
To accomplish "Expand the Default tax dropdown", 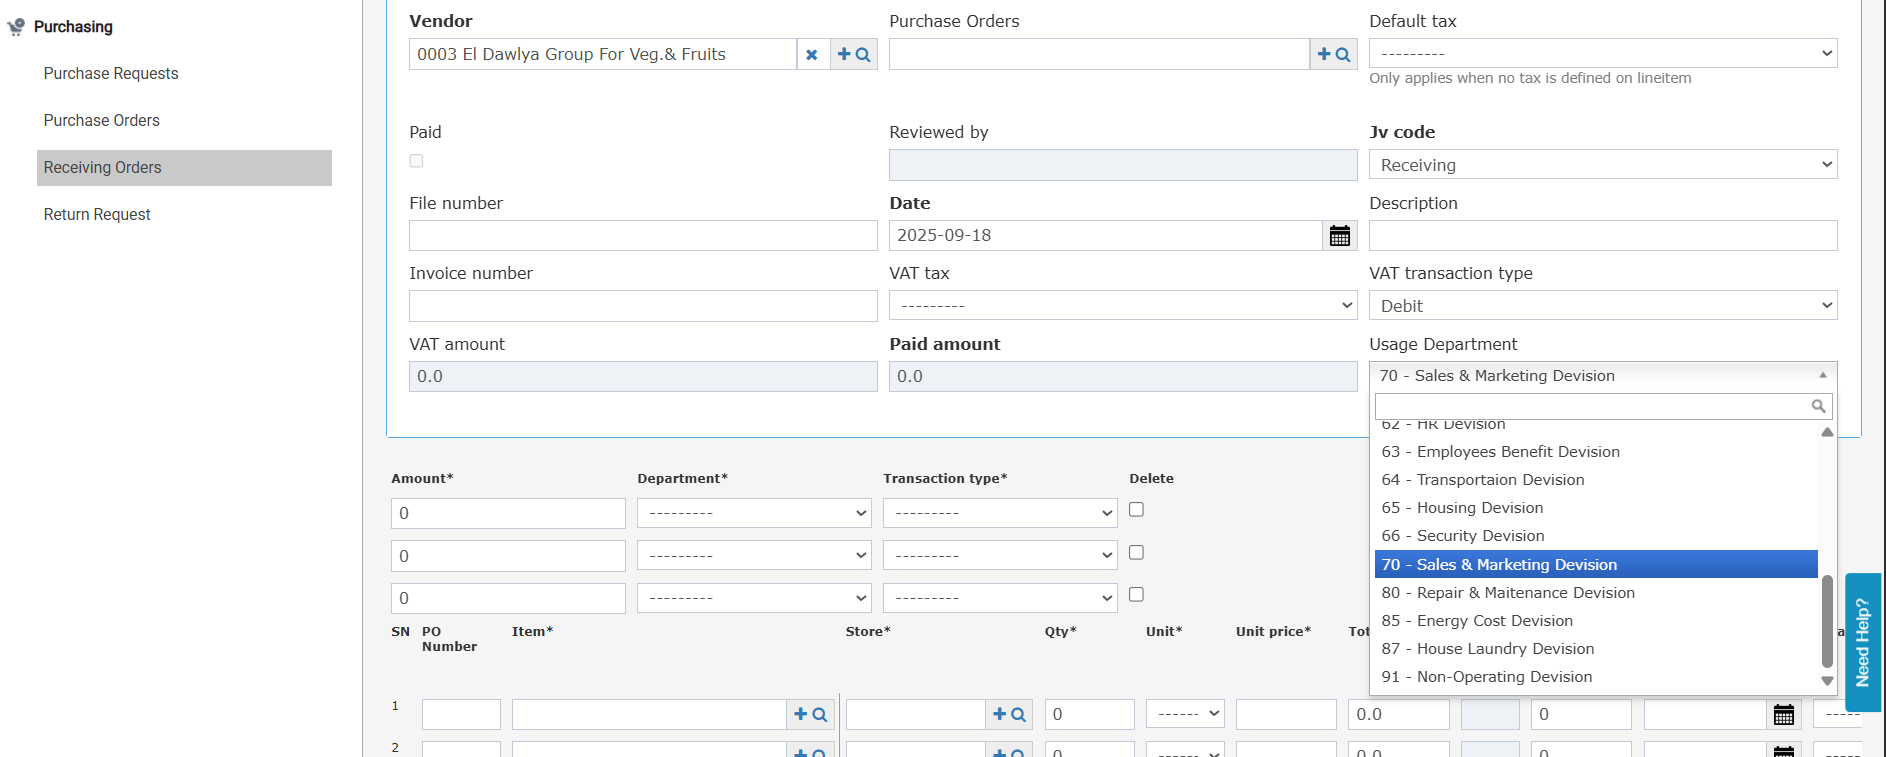I will (1603, 53).
